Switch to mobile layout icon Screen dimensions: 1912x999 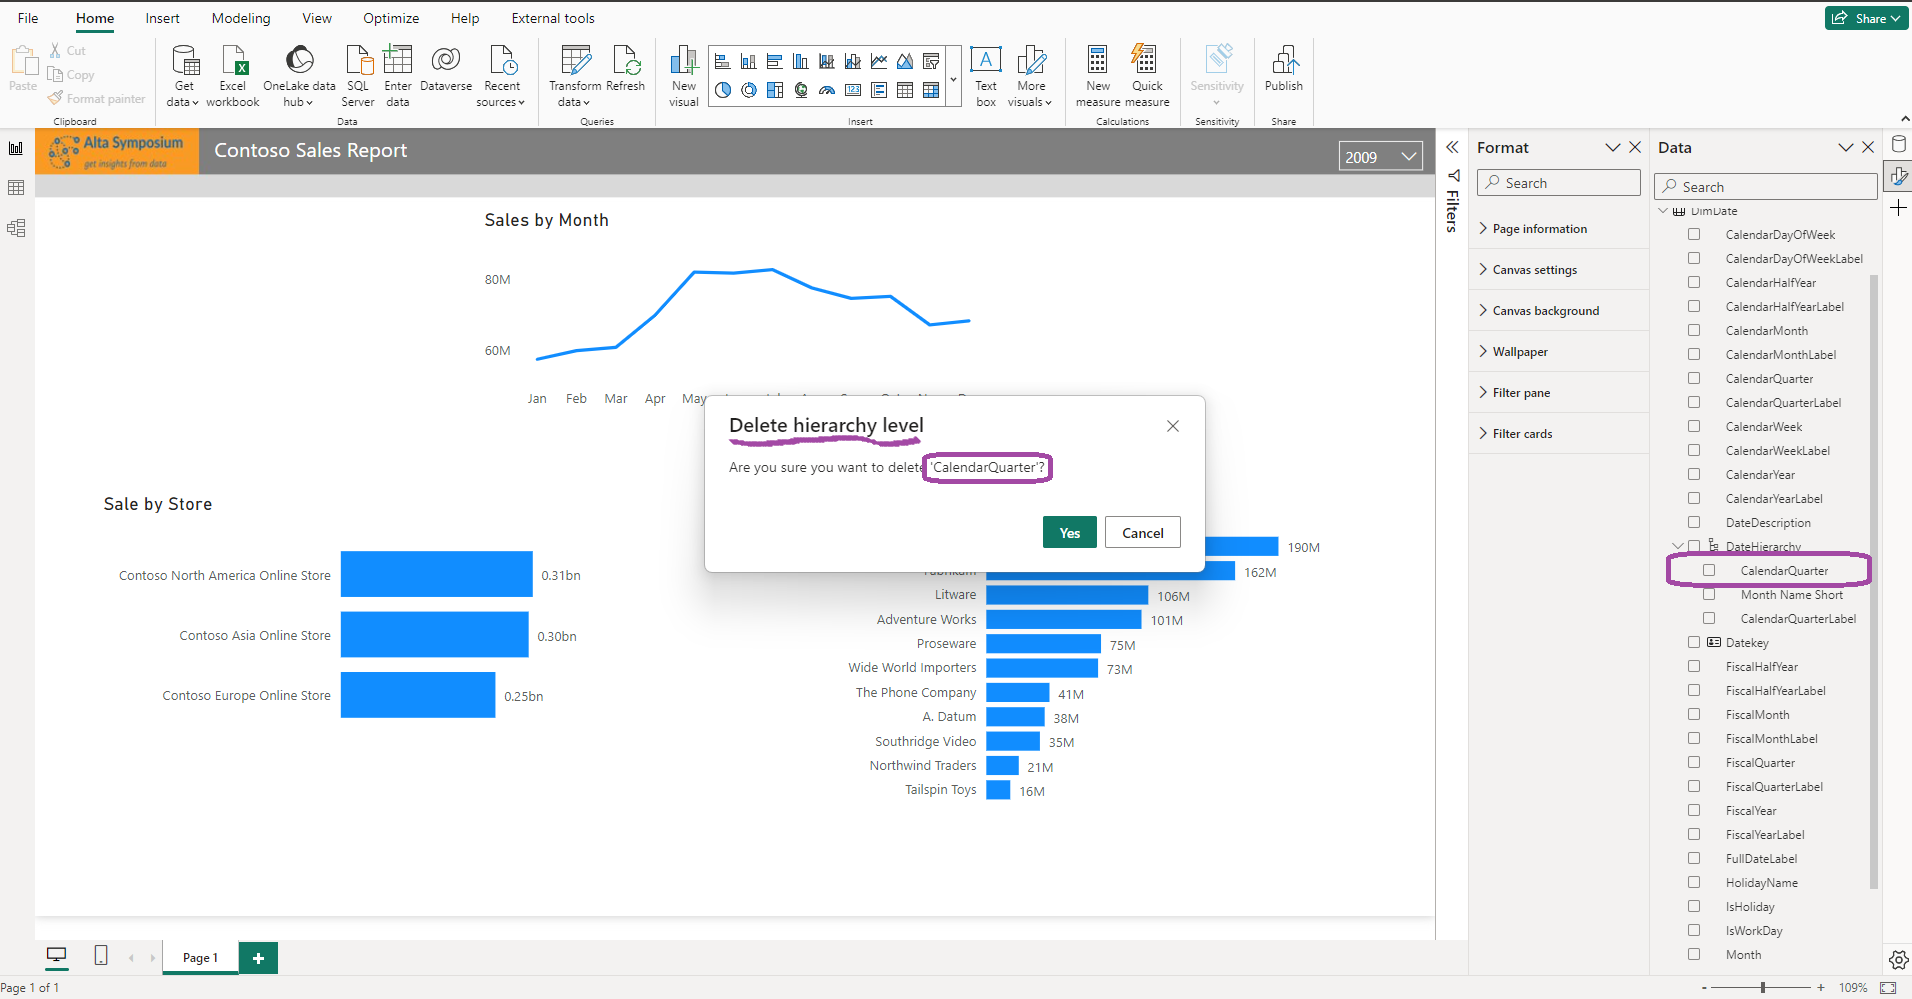(101, 956)
